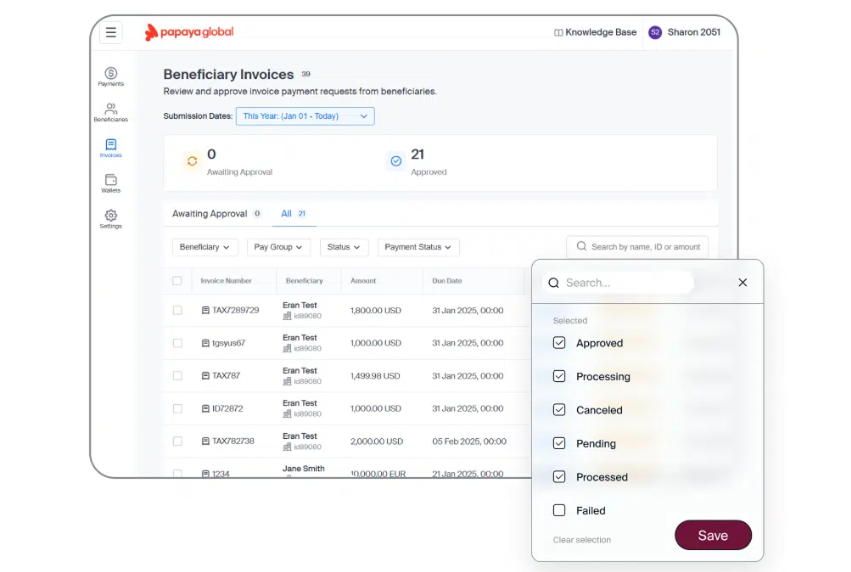Click beneficiary name Jane Smith
The image size is (851, 572).
click(303, 468)
